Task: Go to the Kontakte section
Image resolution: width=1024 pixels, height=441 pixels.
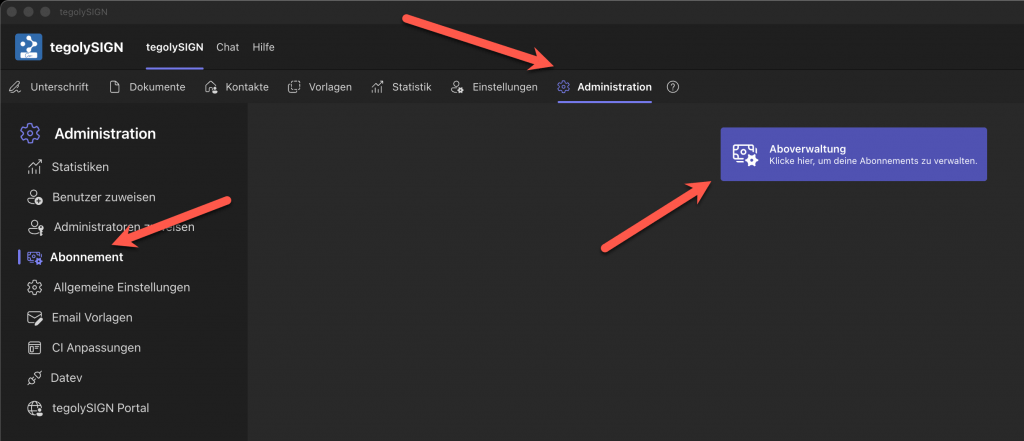Action: 237,87
